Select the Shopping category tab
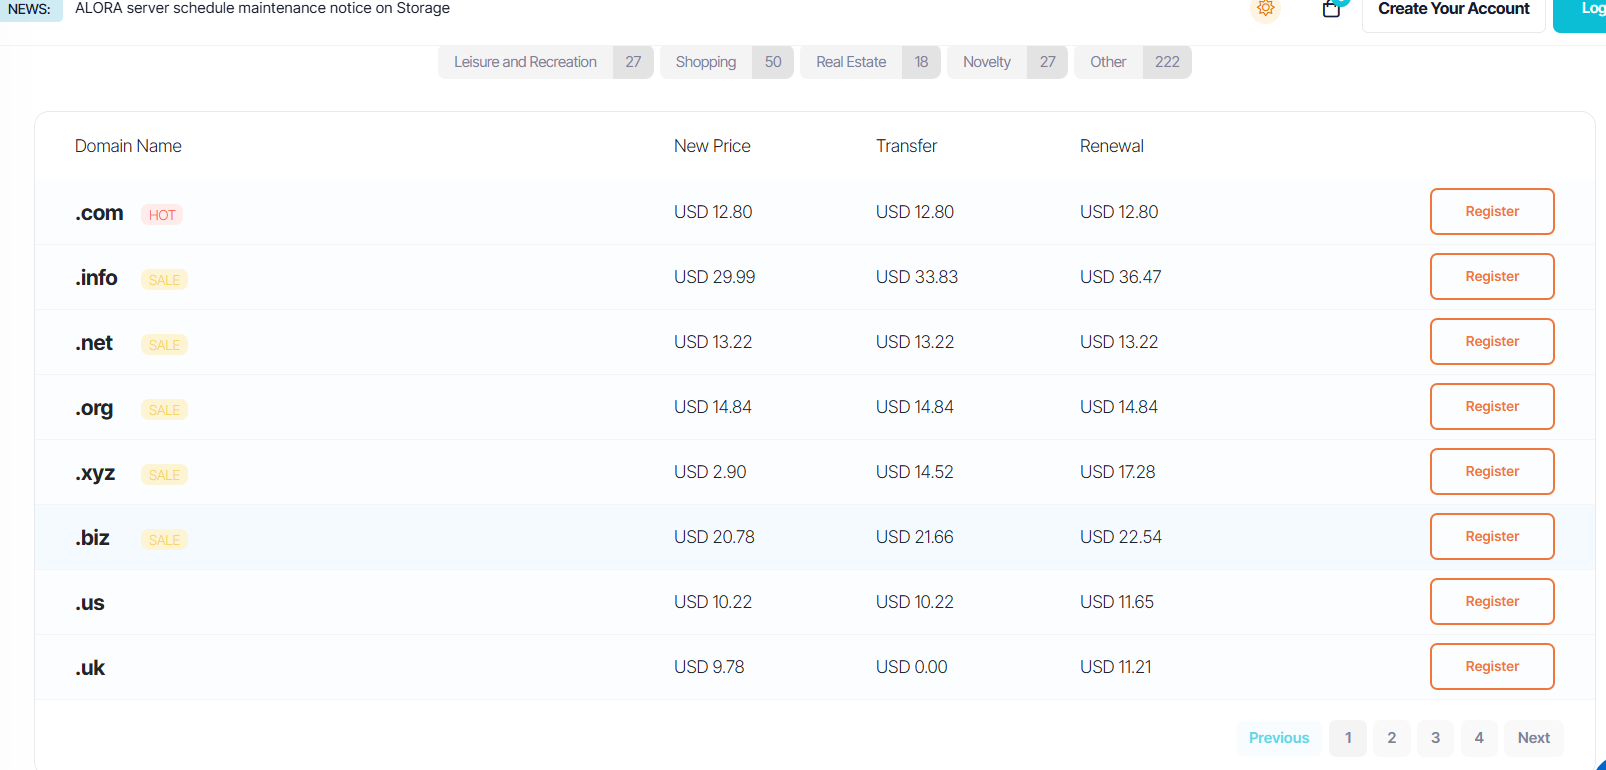The height and width of the screenshot is (770, 1606). click(727, 62)
